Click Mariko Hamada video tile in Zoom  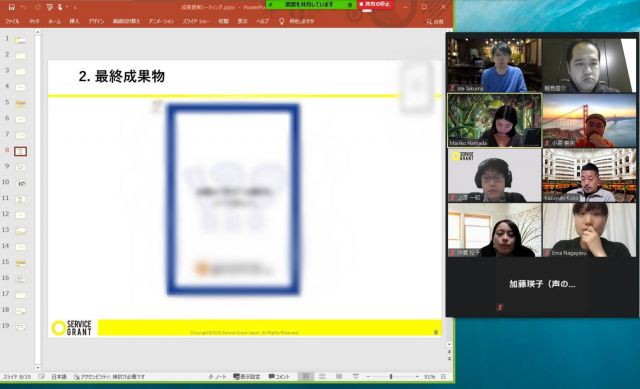(x=494, y=120)
